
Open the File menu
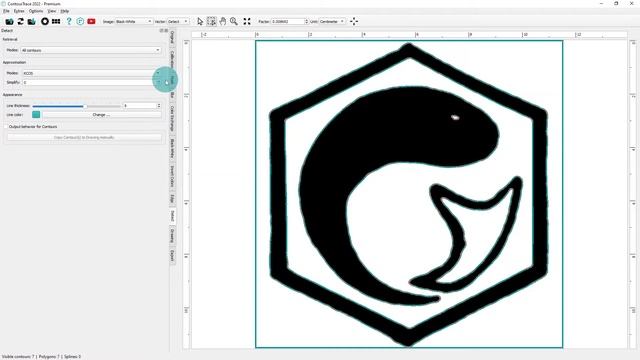[x=6, y=11]
